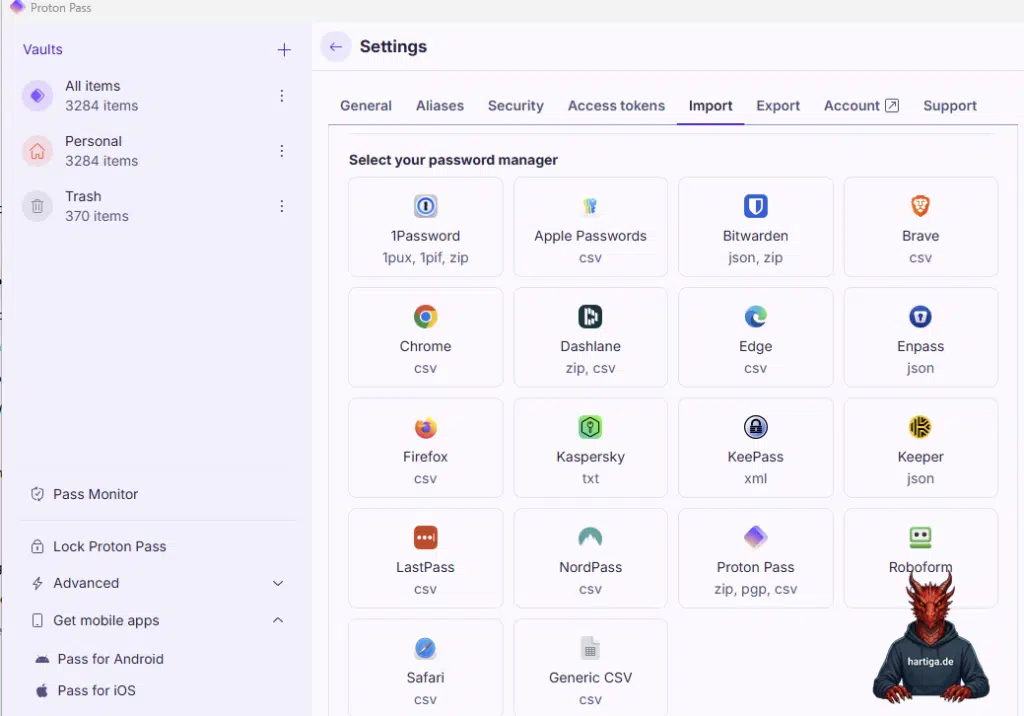Click 'json, zip' under Bitwarden
The image size is (1024, 716).
click(x=756, y=257)
